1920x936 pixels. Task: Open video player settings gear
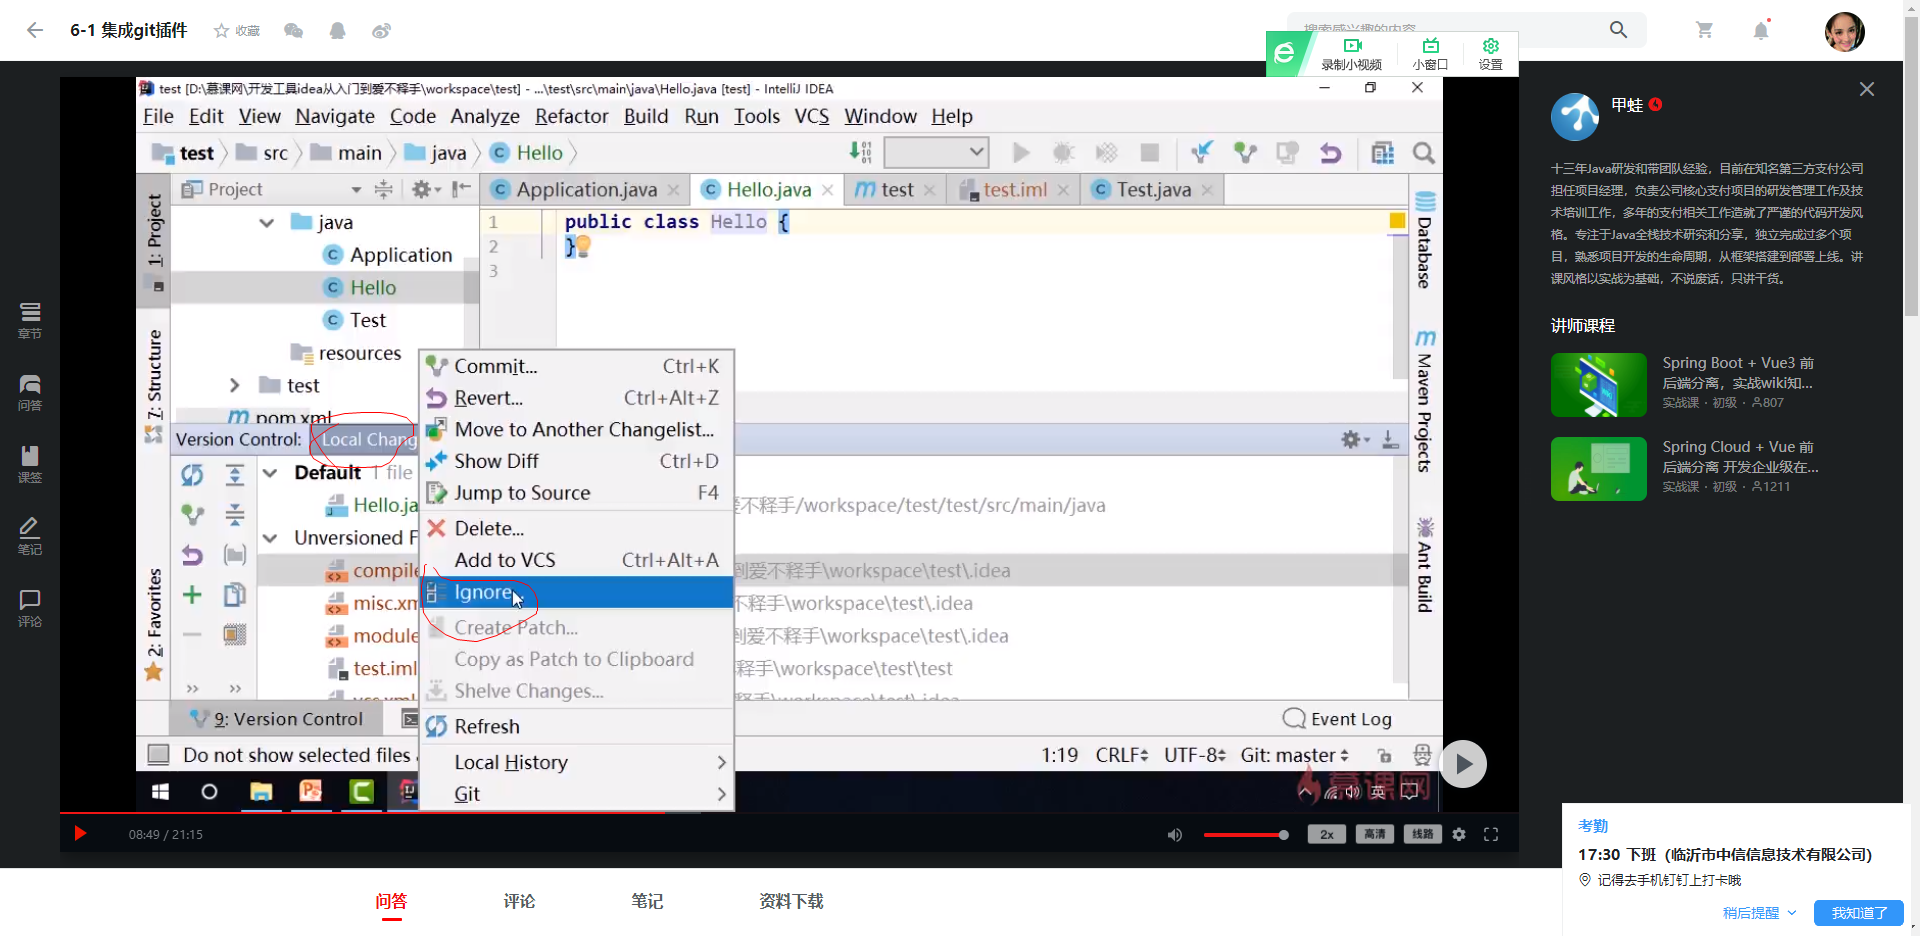coord(1459,834)
